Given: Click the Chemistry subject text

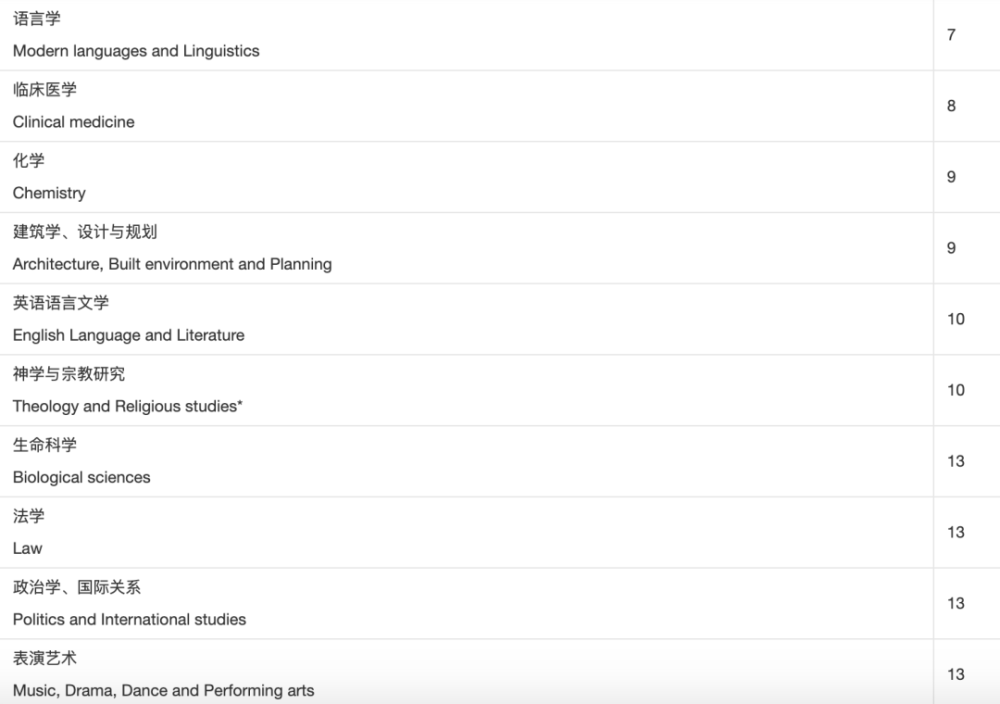Looking at the screenshot, I should [49, 193].
